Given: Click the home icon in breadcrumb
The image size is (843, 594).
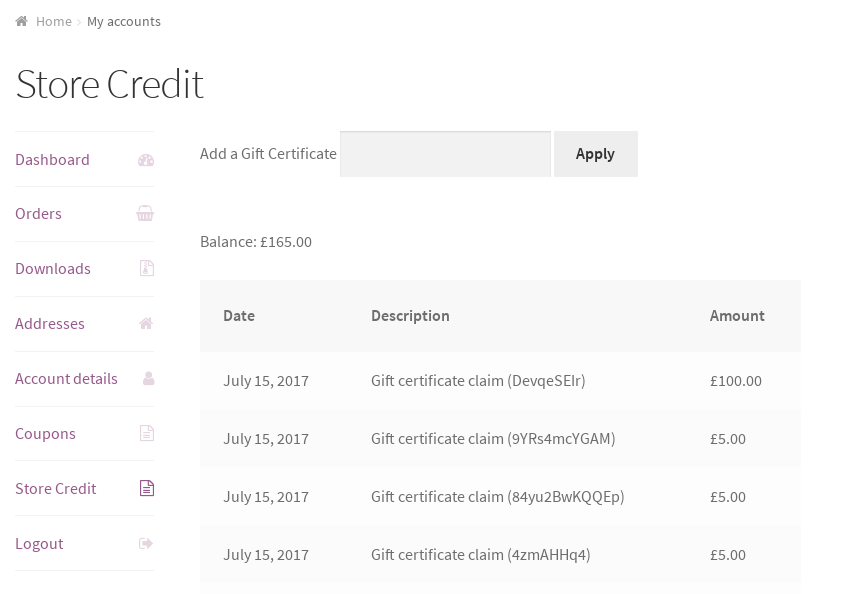Looking at the screenshot, I should click(22, 22).
